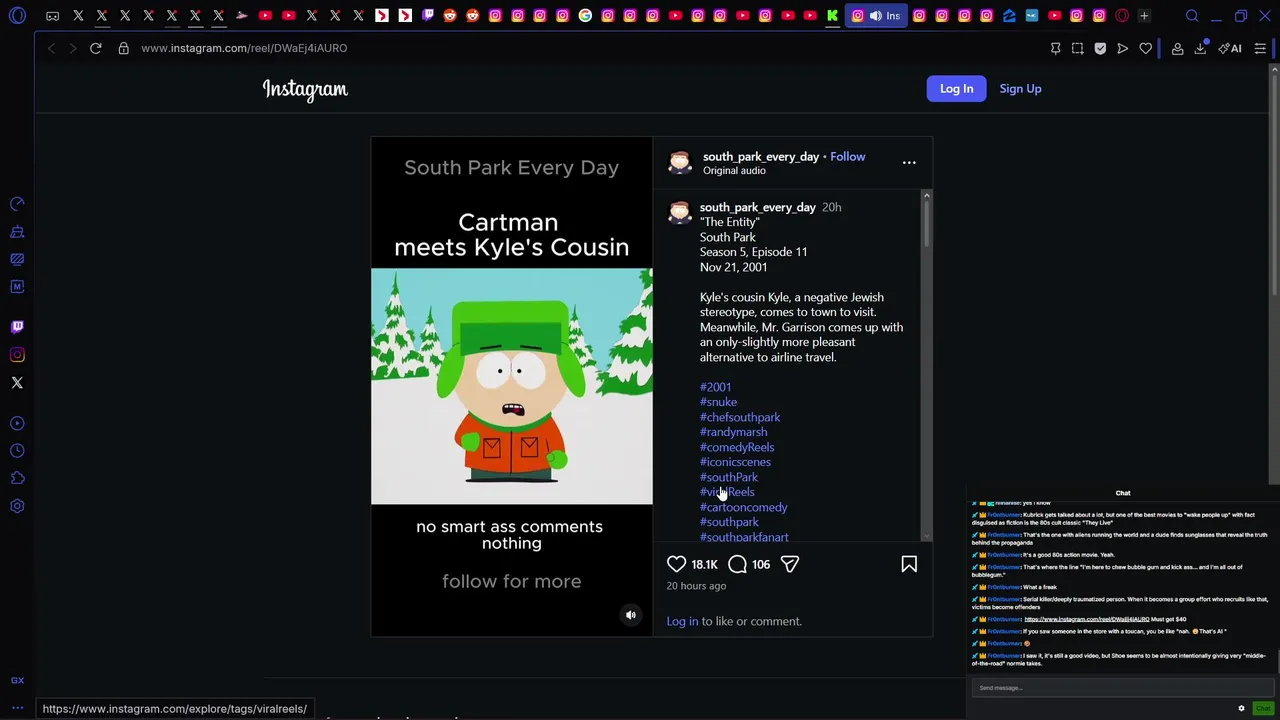Open the reel's more options menu
Screen dimensions: 1280x720
(909, 162)
